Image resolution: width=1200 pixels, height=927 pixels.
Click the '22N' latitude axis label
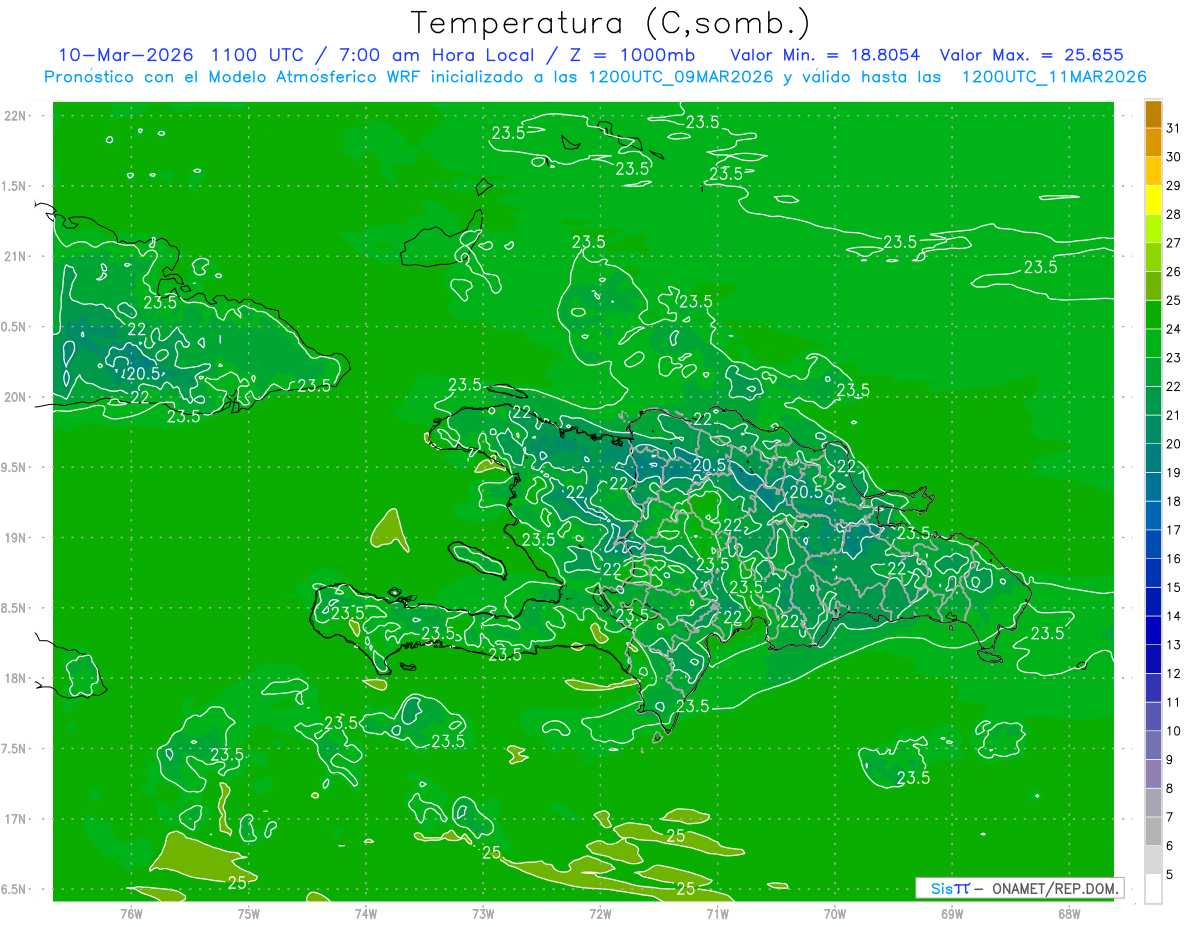tap(16, 115)
